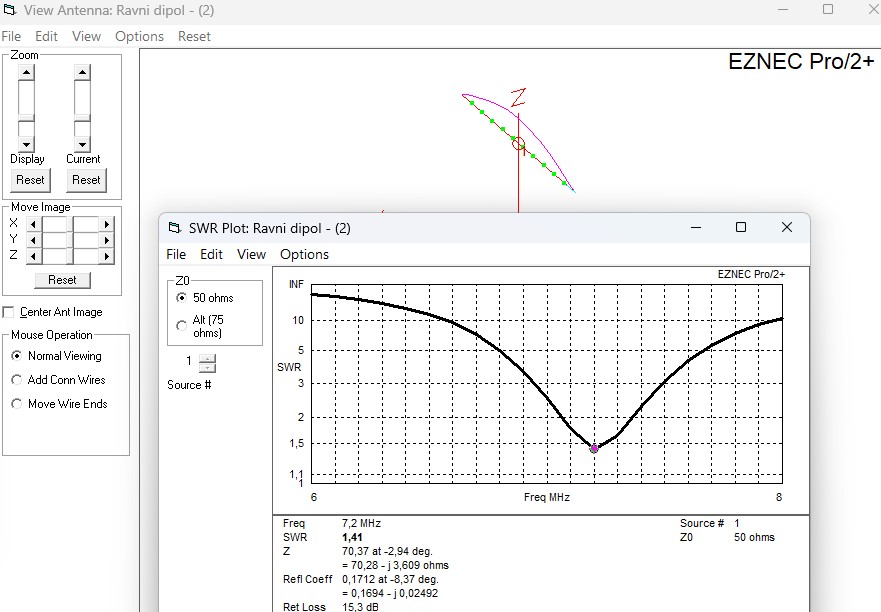881x612 pixels.
Task: Select Alt (75 ohms) Z0 option
Action: click(x=181, y=325)
